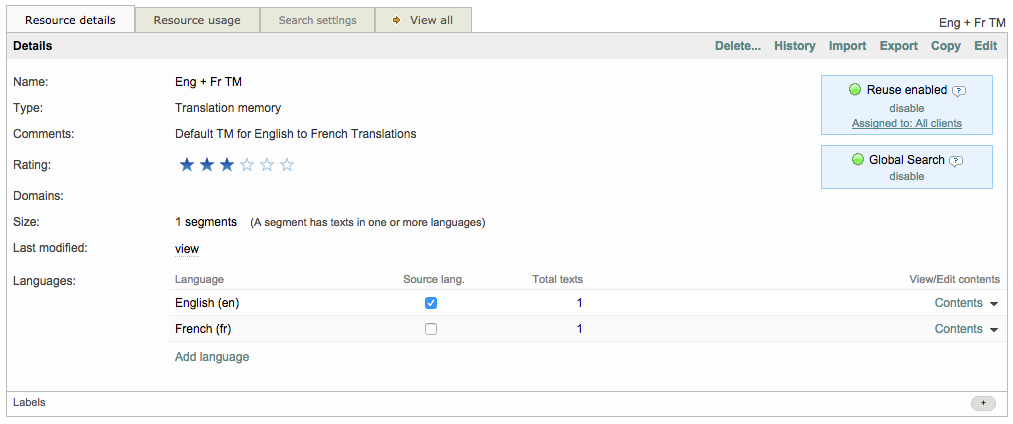Click the Export action
This screenshot has height=424, width=1013.
tap(898, 46)
